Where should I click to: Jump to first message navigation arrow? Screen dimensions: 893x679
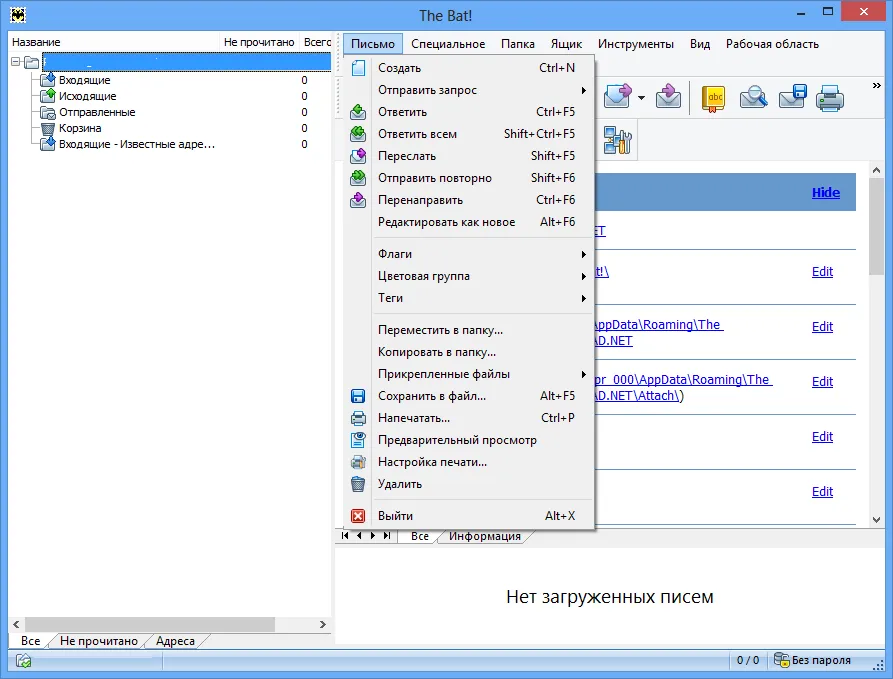(x=345, y=535)
